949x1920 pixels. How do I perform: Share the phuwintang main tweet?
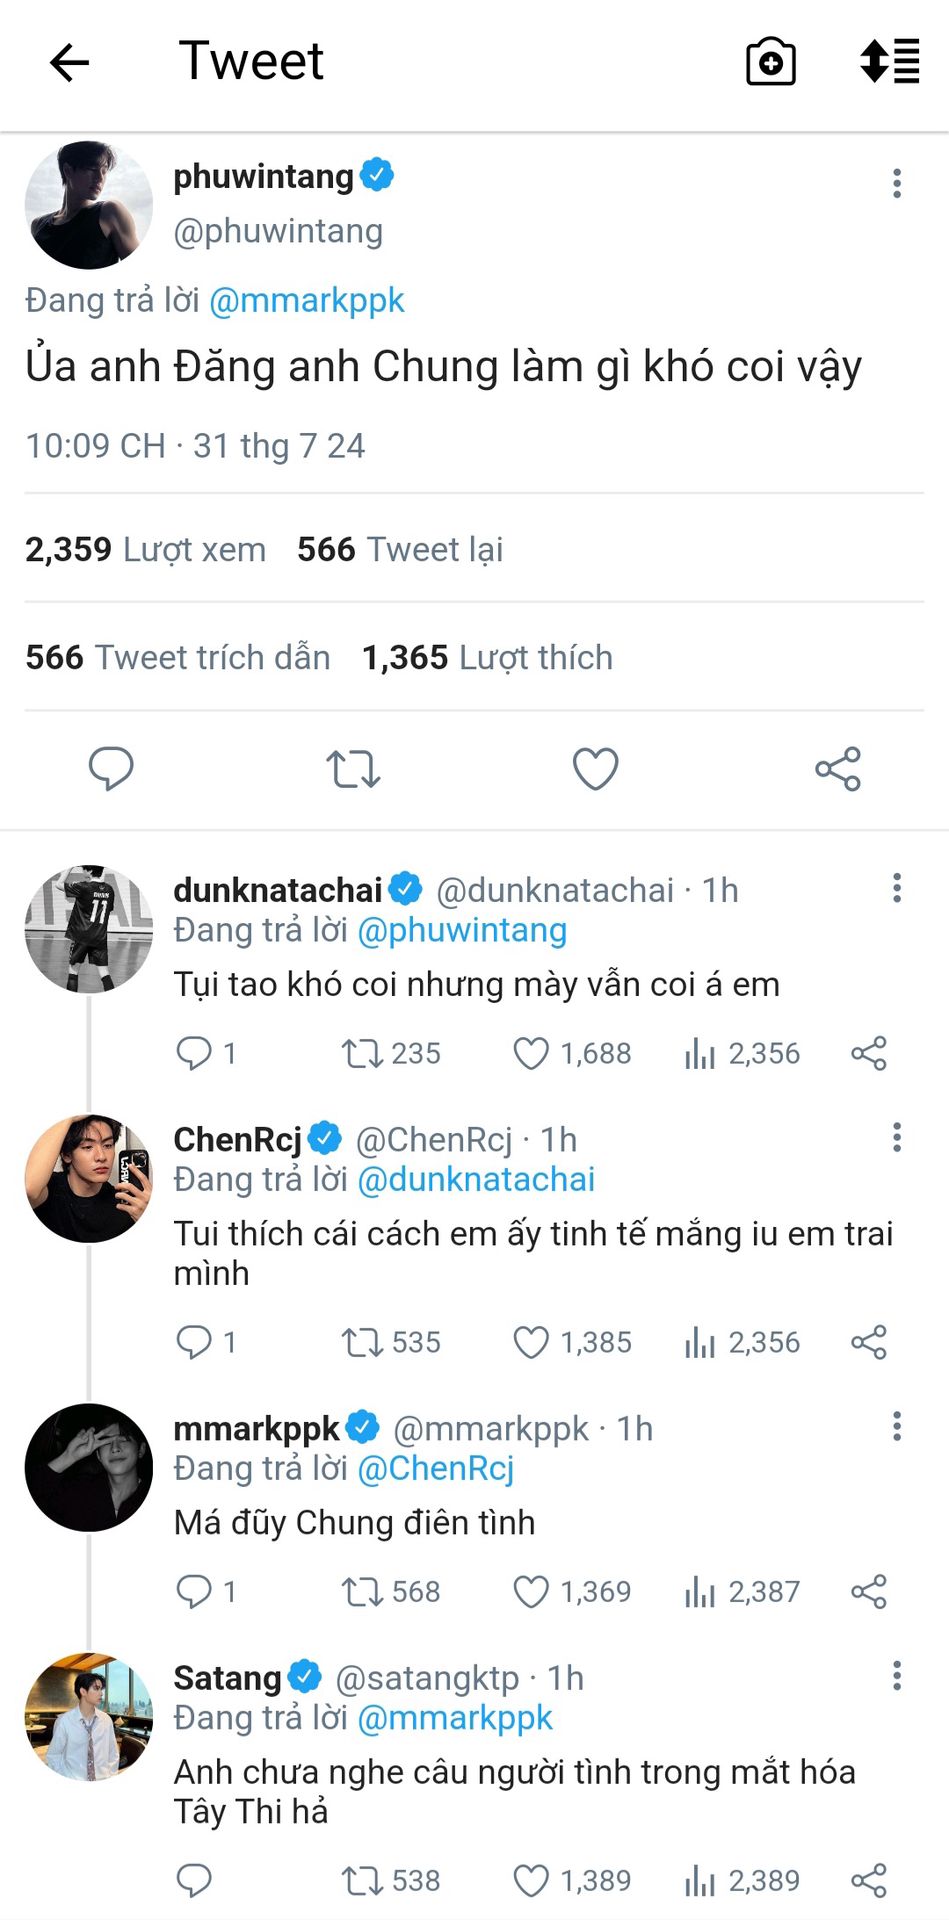(838, 769)
